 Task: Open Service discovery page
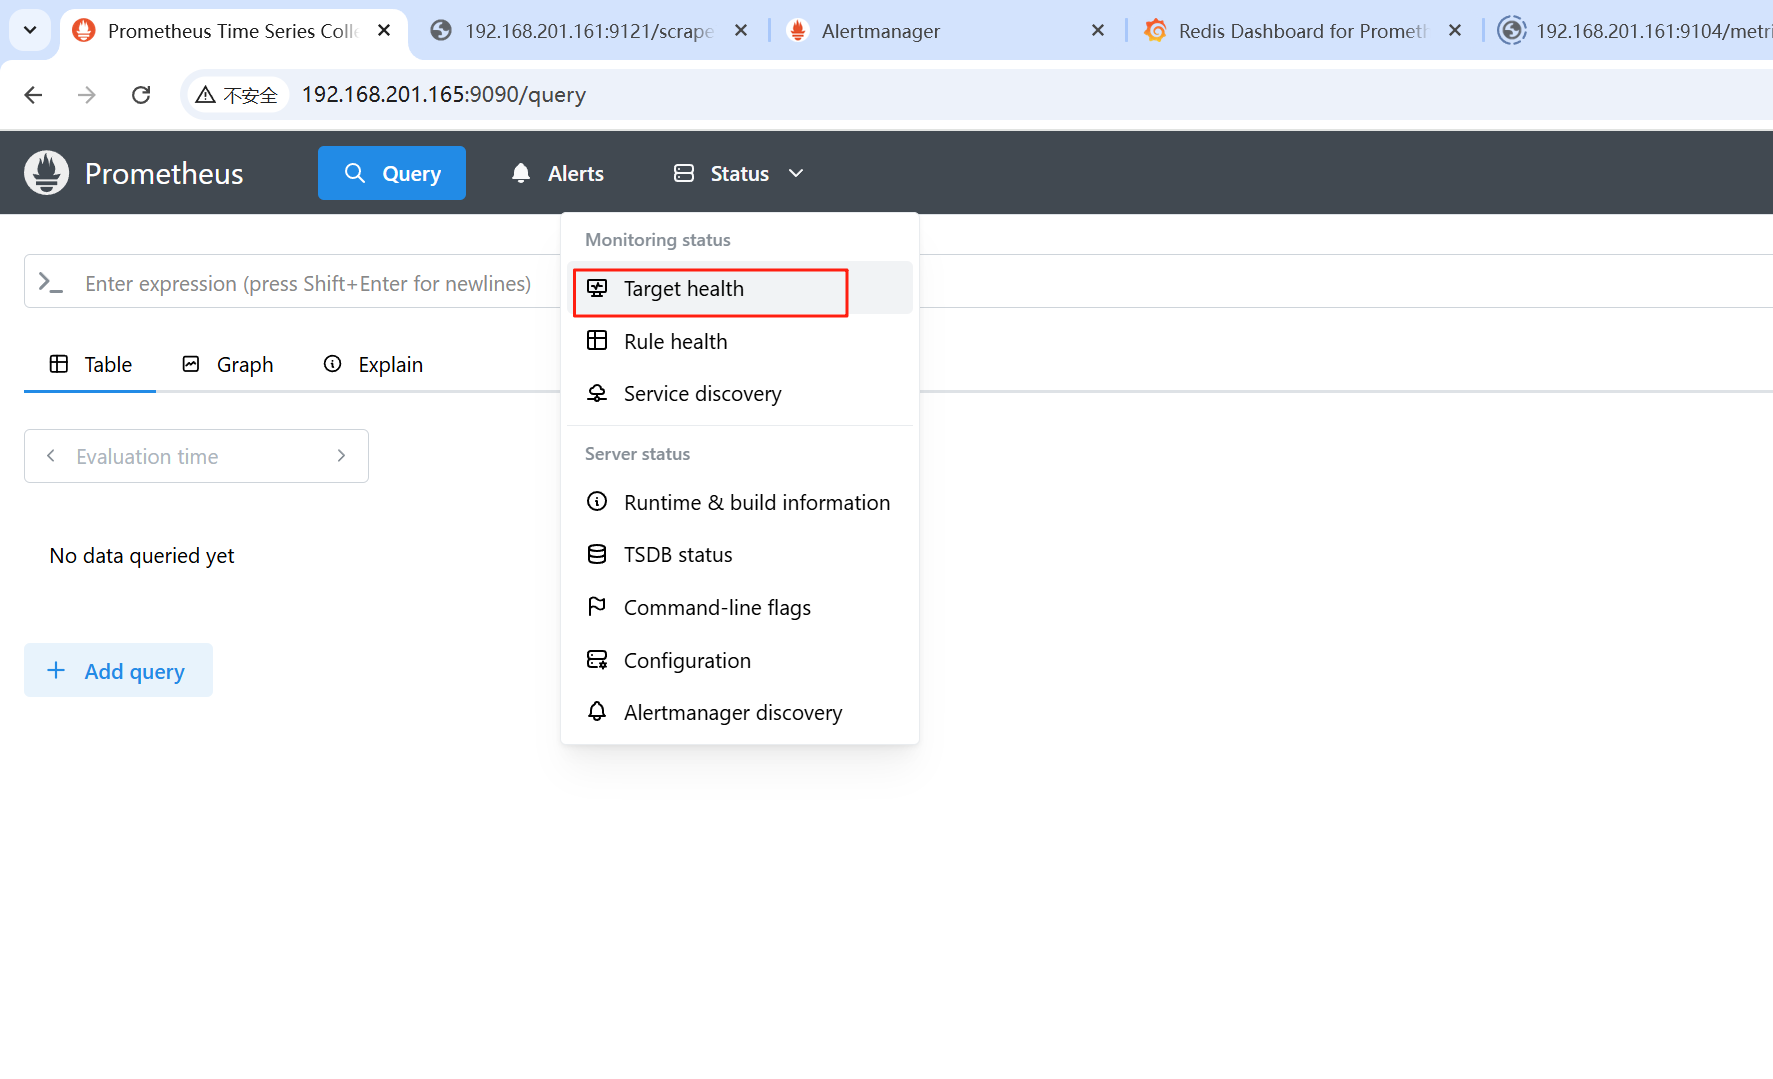click(x=740, y=393)
